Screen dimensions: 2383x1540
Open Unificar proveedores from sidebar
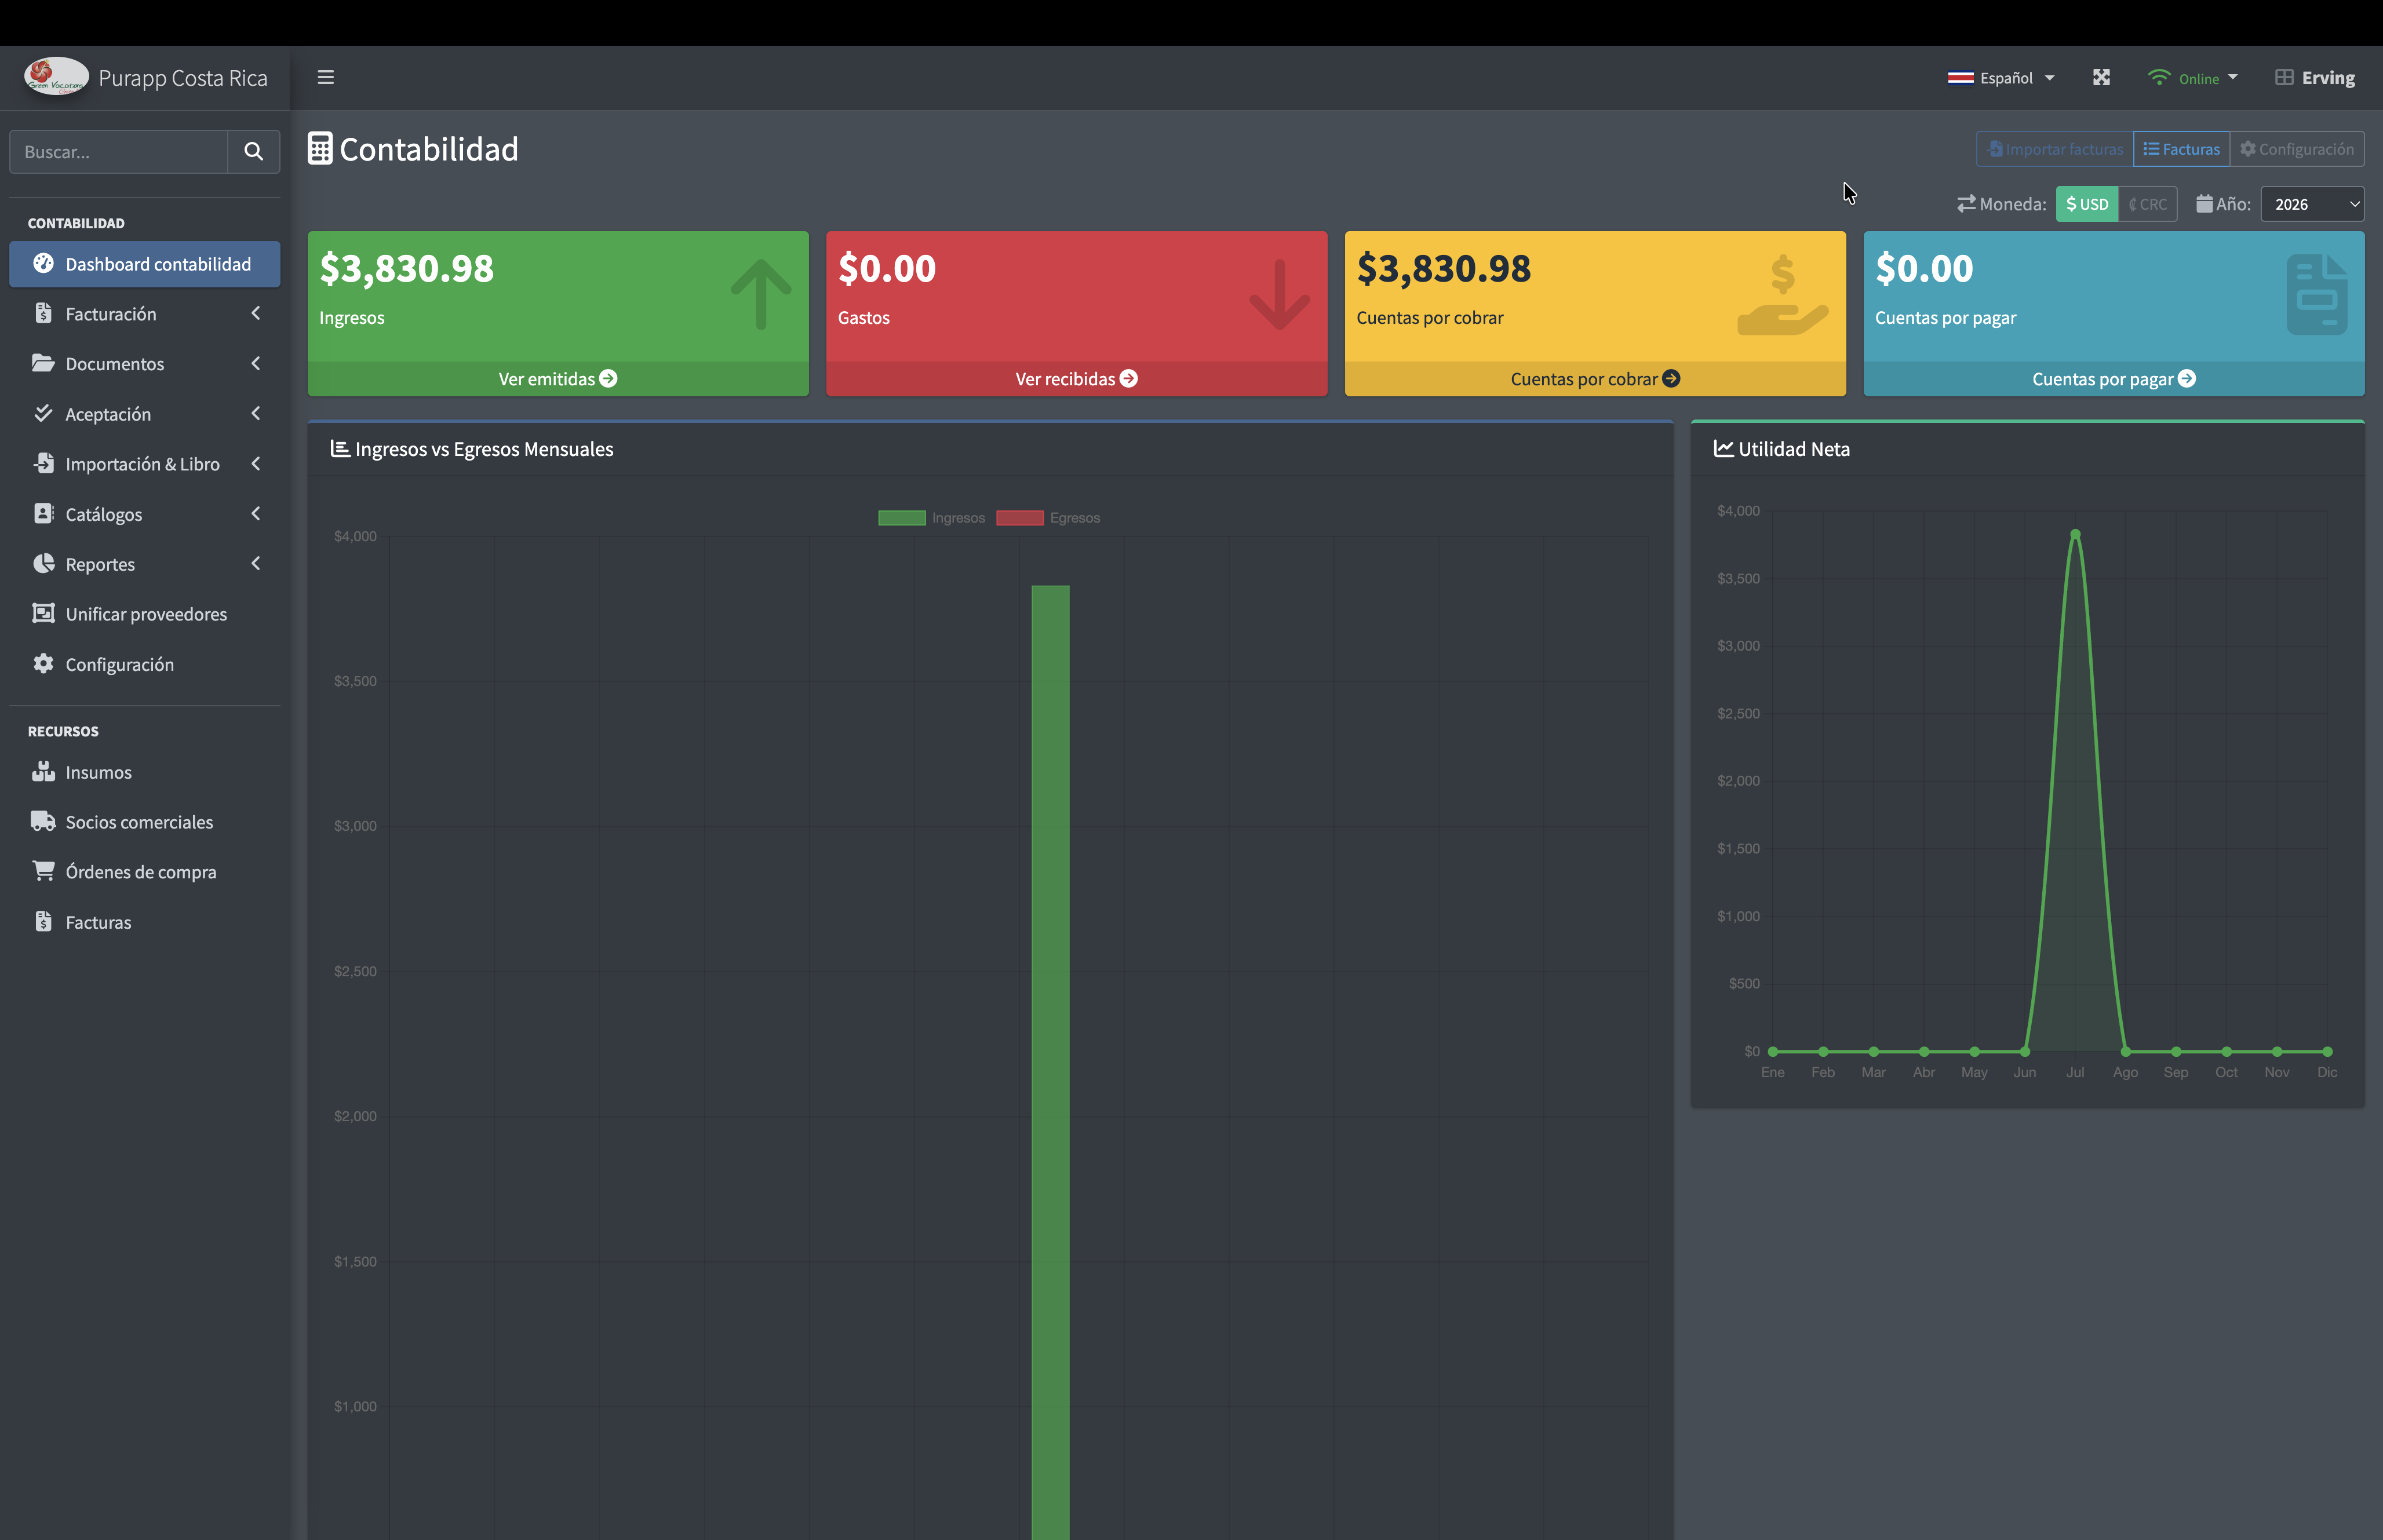pyautogui.click(x=145, y=614)
